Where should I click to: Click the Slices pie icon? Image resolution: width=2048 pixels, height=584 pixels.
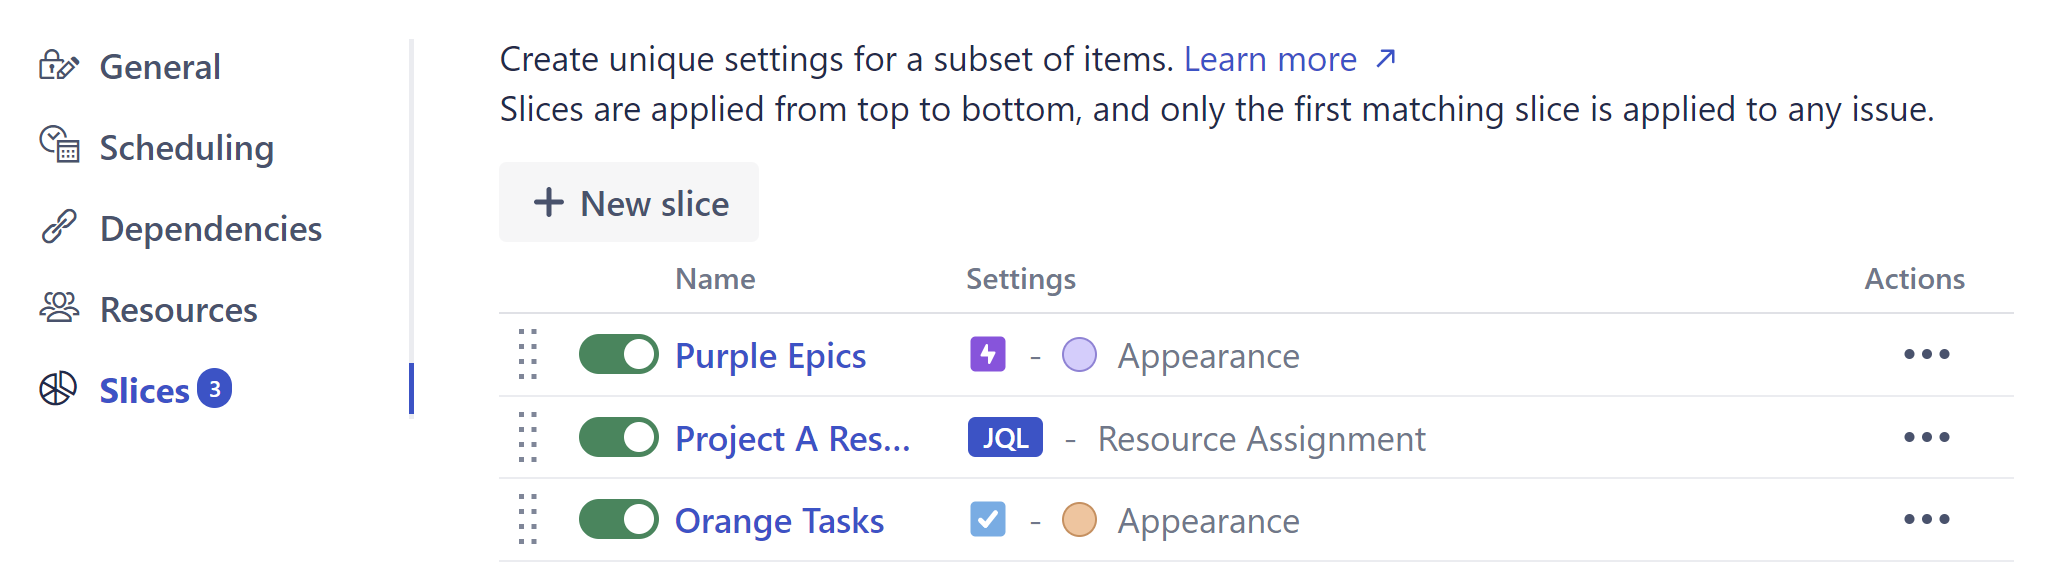58,389
